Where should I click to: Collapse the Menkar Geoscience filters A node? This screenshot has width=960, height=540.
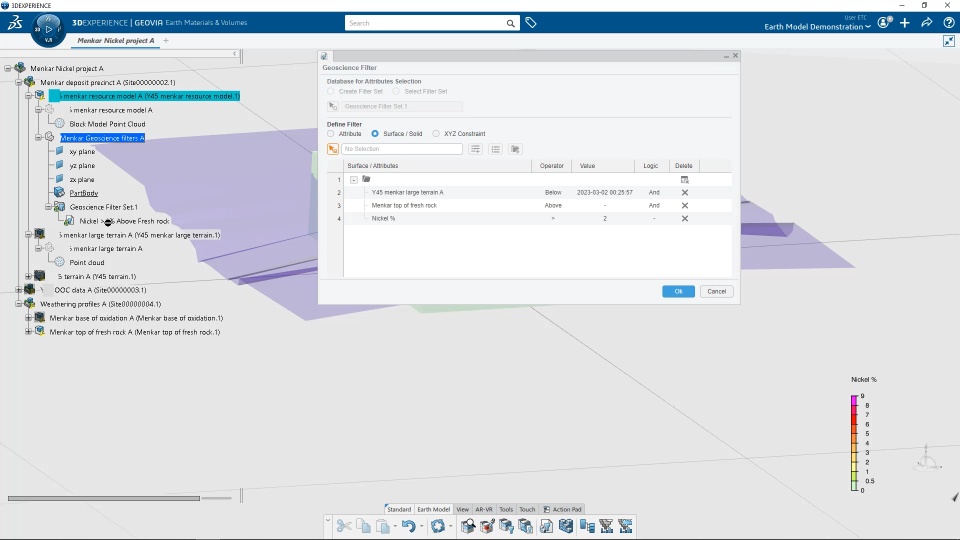[38, 138]
